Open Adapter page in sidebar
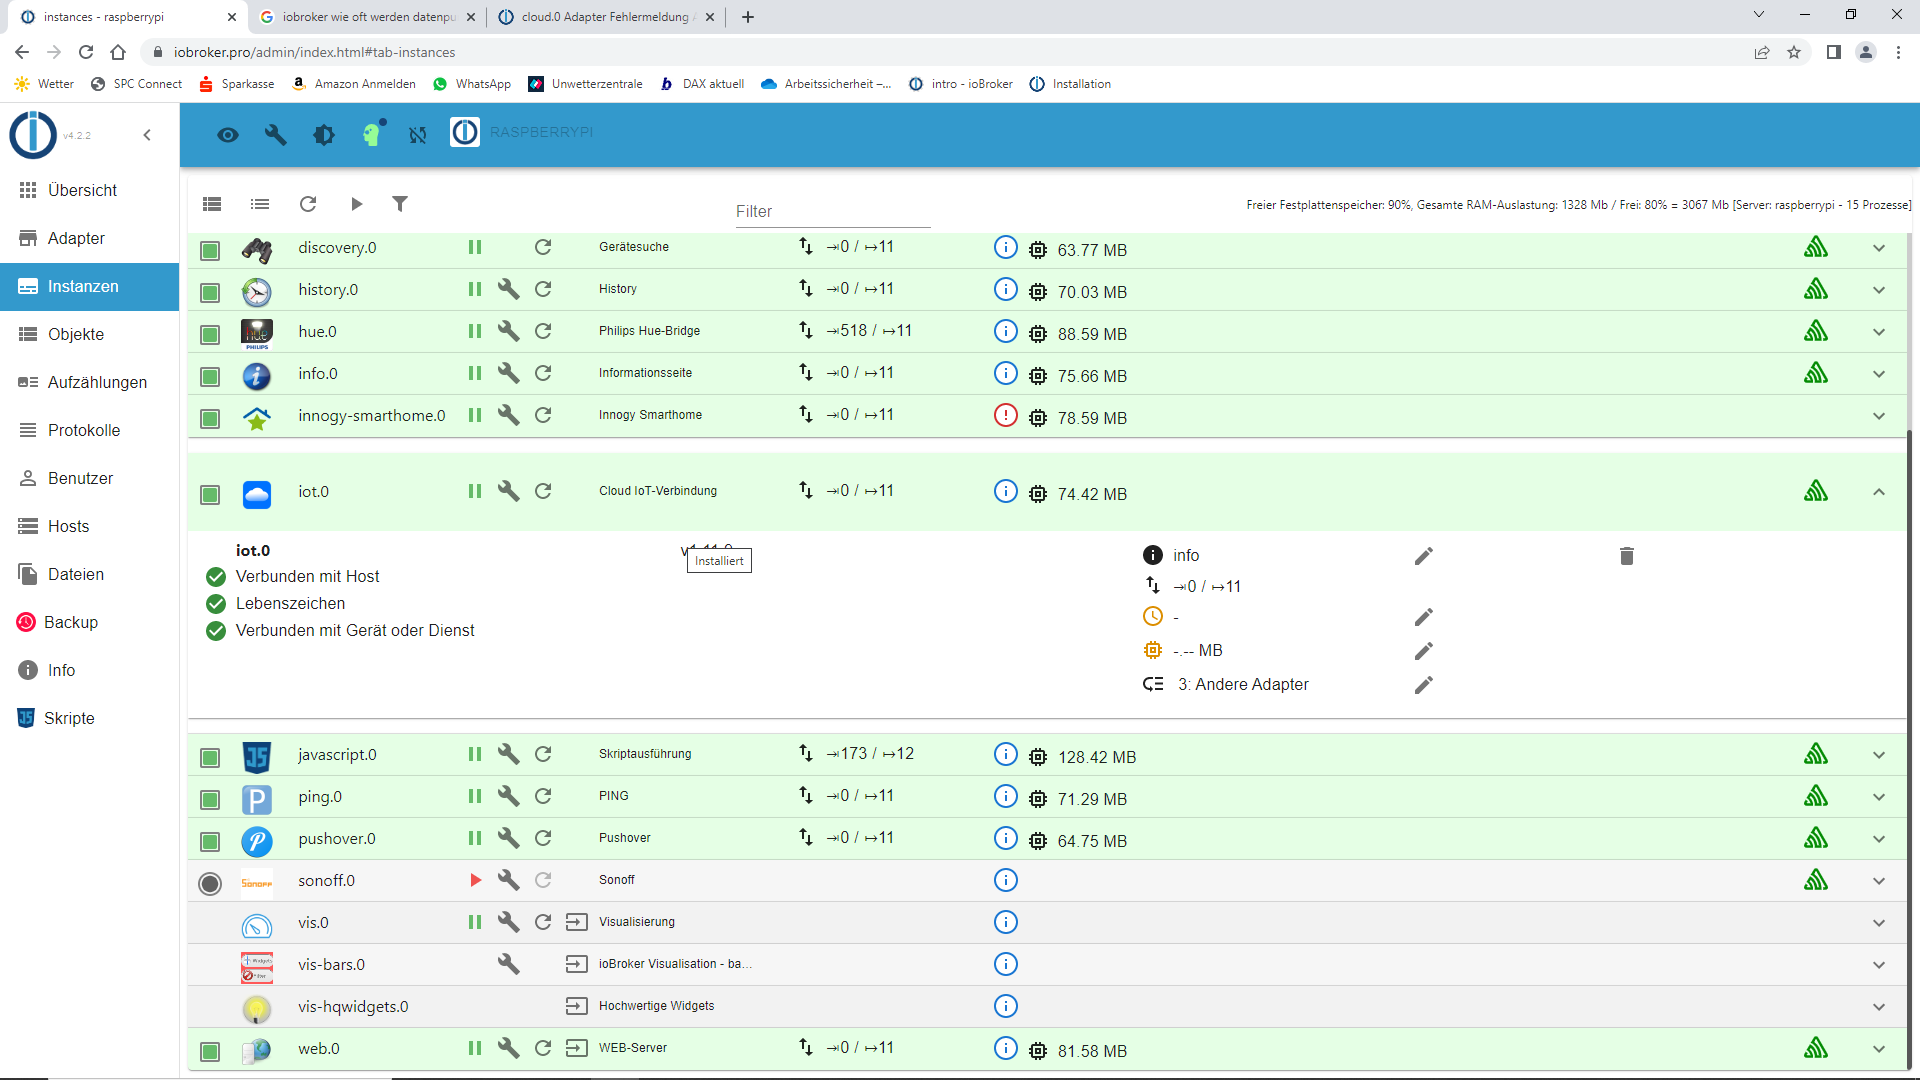 coord(89,238)
